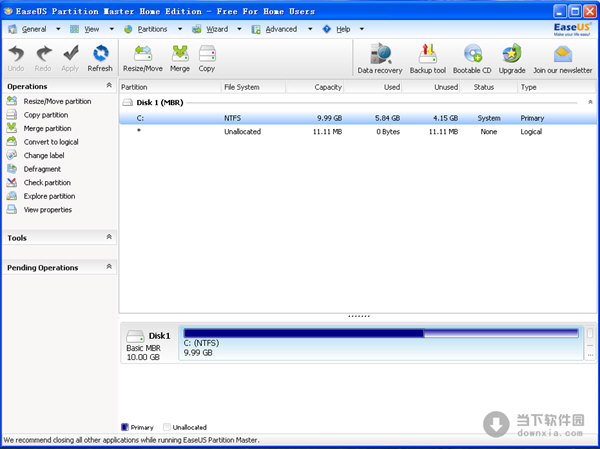This screenshot has width=600, height=449.
Task: Open Join our newsletter
Action: tap(562, 59)
